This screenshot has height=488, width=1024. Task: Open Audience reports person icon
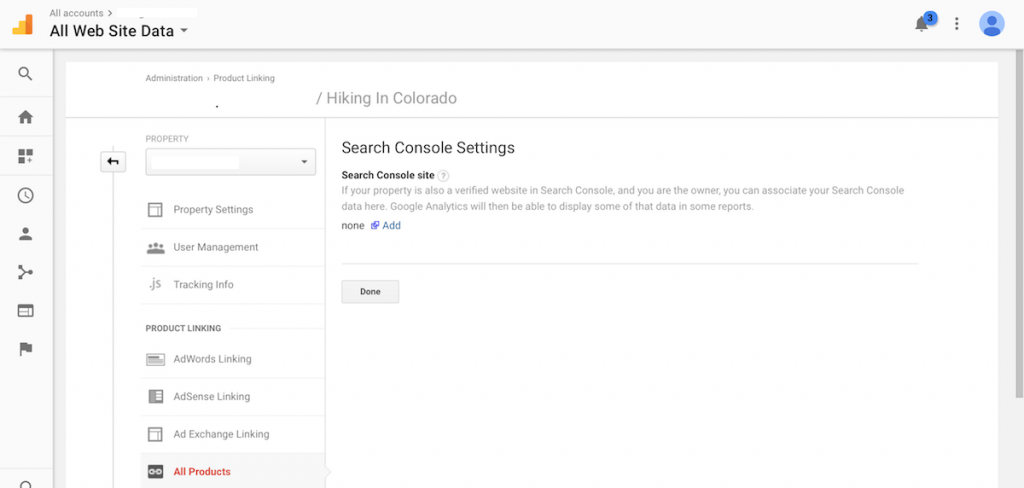[25, 234]
